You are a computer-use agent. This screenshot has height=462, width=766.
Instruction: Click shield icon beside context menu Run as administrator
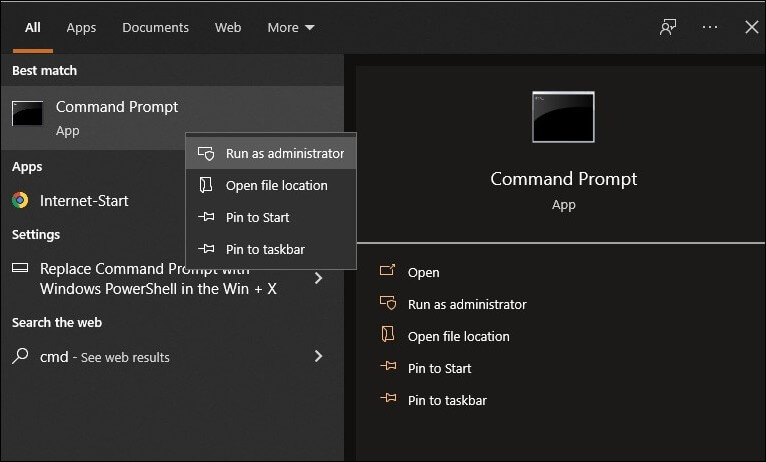(x=206, y=153)
